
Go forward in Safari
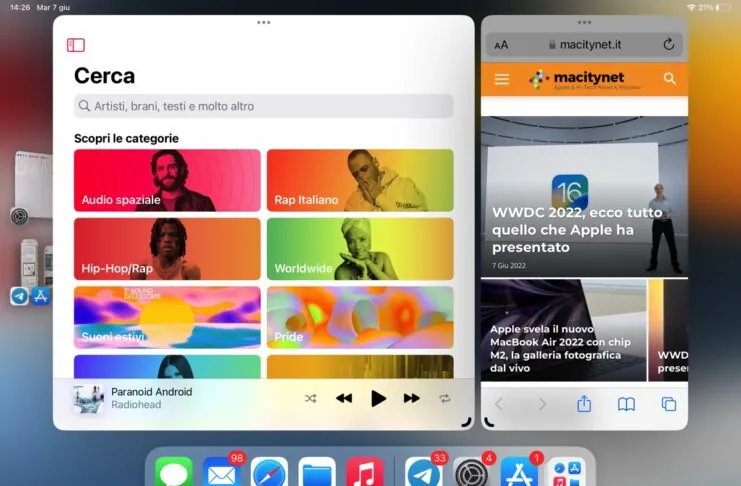coord(542,404)
